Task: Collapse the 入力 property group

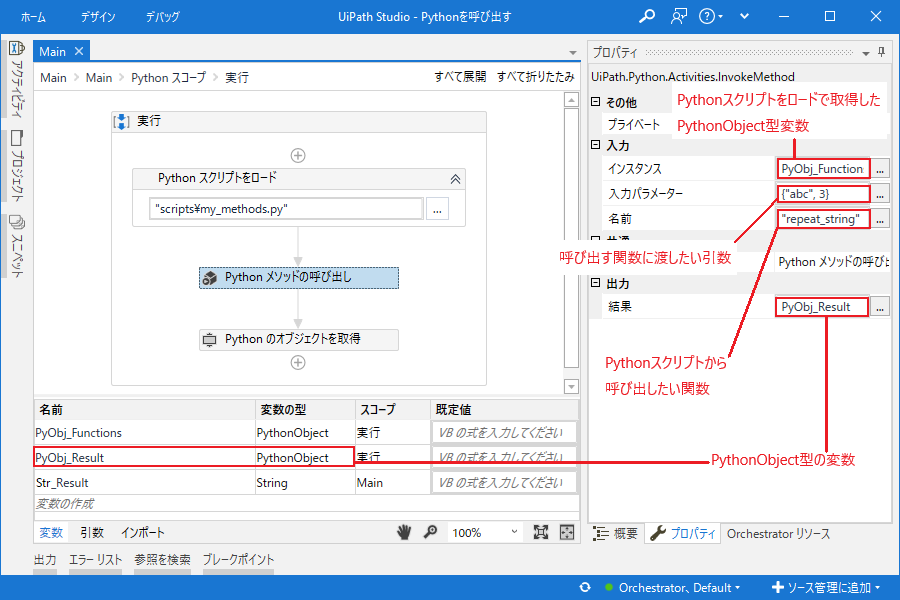Action: pos(596,145)
